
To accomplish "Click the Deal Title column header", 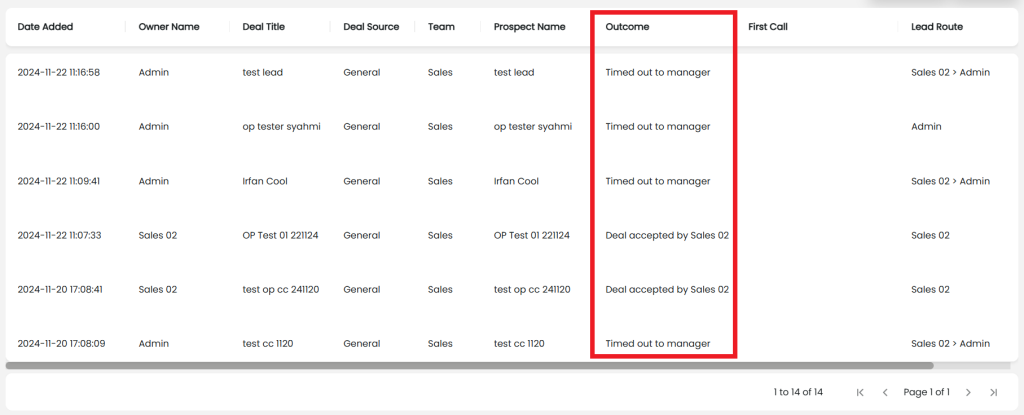I will click(264, 27).
